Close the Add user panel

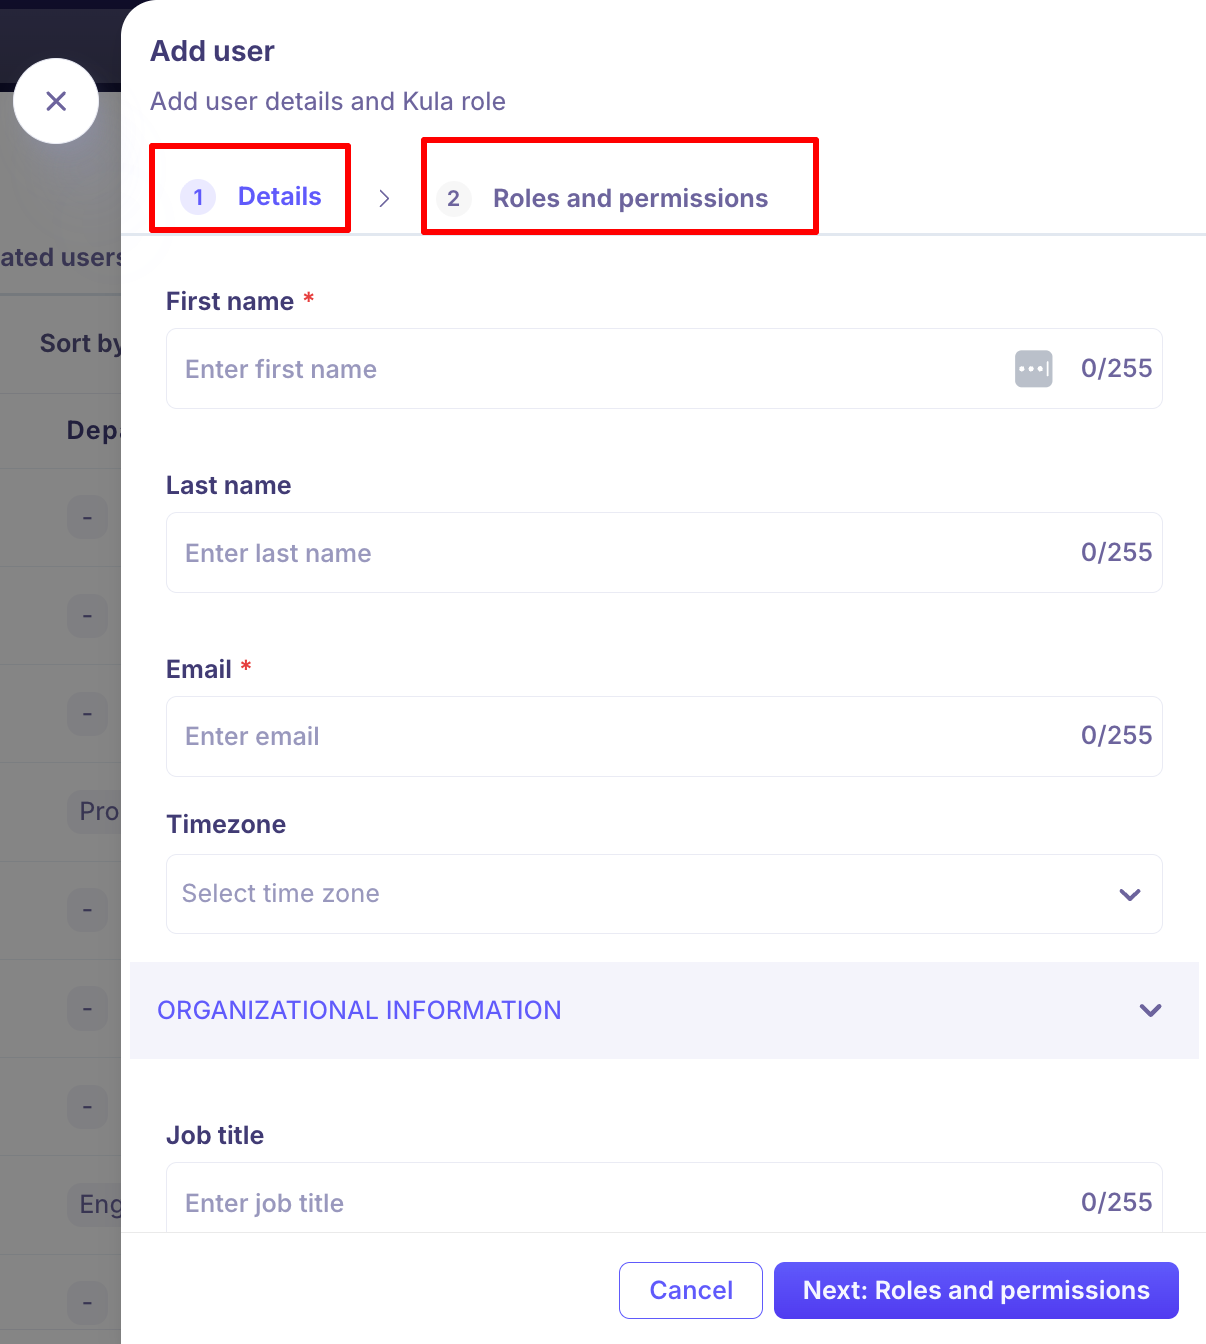point(56,101)
